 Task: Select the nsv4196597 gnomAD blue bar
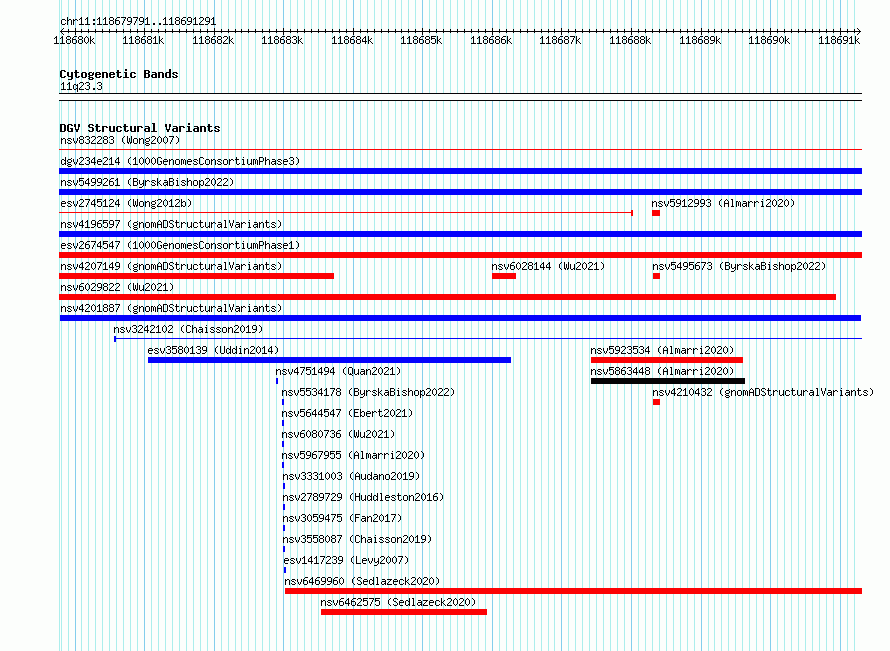point(460,234)
